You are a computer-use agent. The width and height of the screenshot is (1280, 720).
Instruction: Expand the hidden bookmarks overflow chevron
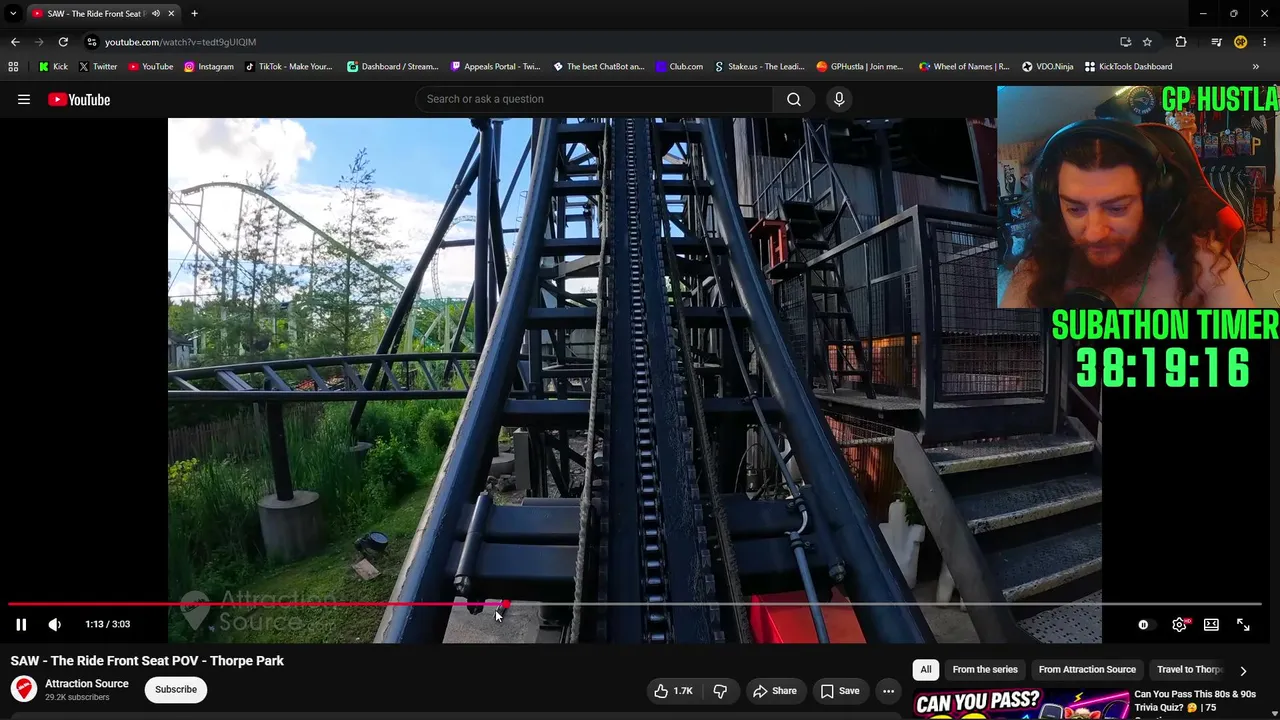(1256, 67)
